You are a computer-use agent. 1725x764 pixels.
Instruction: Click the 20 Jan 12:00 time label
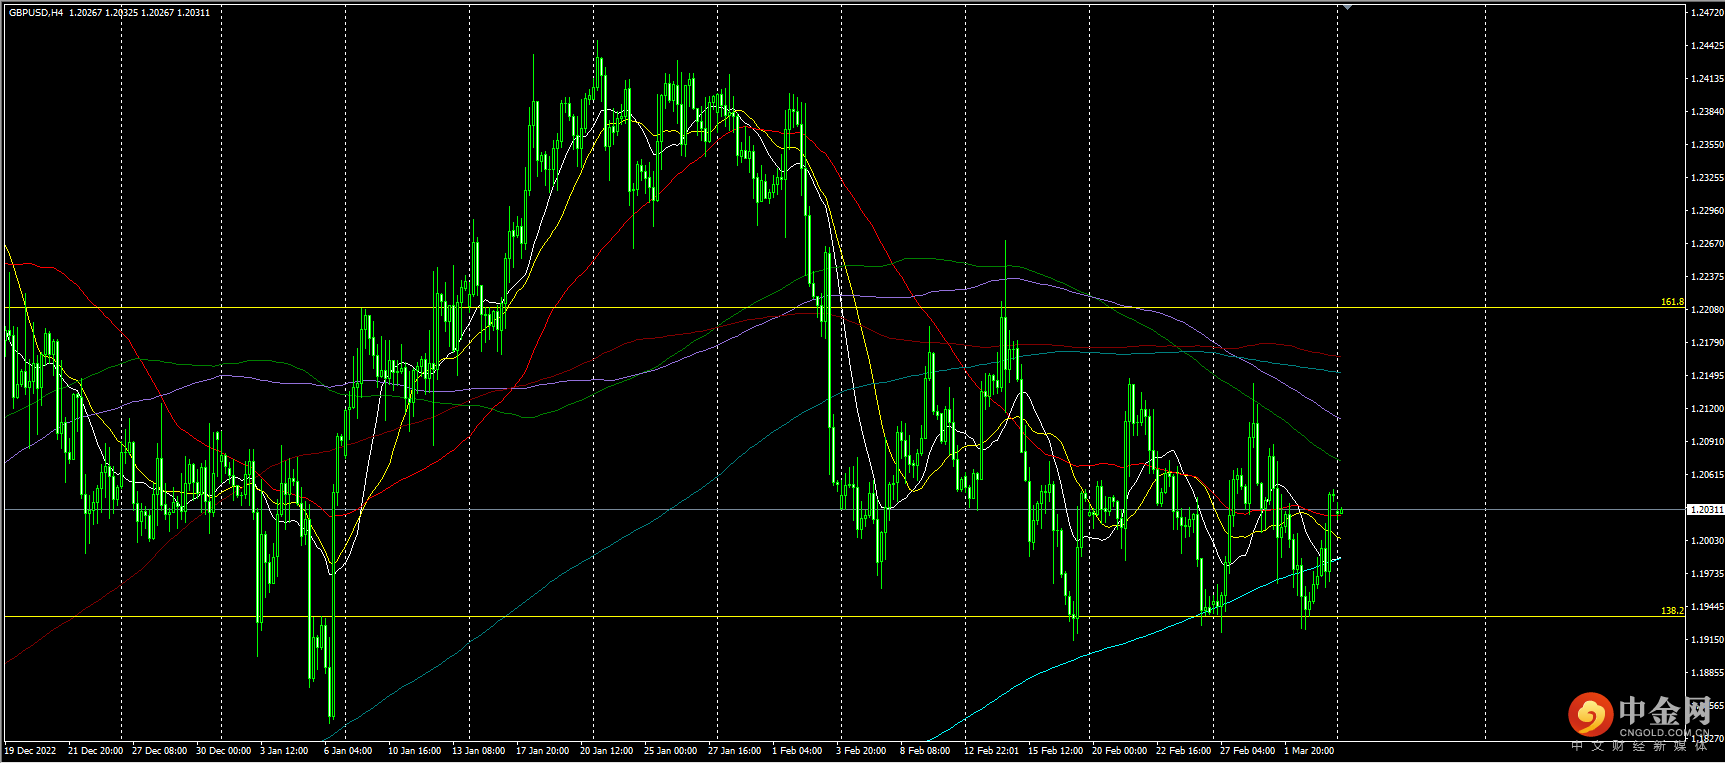pyautogui.click(x=605, y=751)
